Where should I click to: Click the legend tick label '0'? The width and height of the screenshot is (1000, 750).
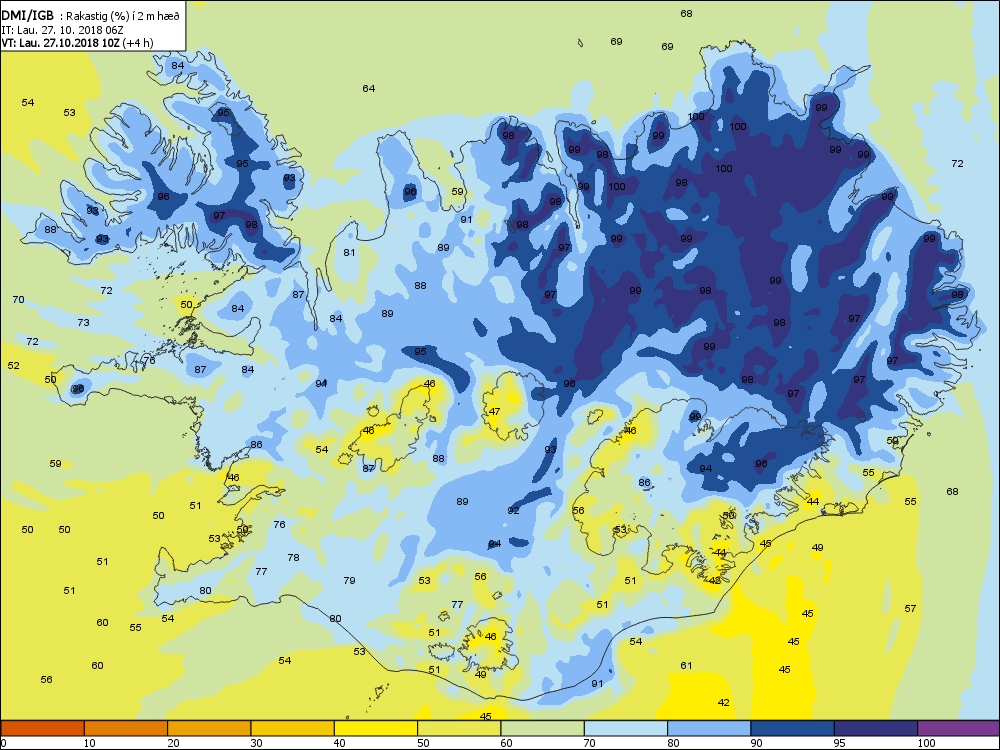[x=4, y=743]
